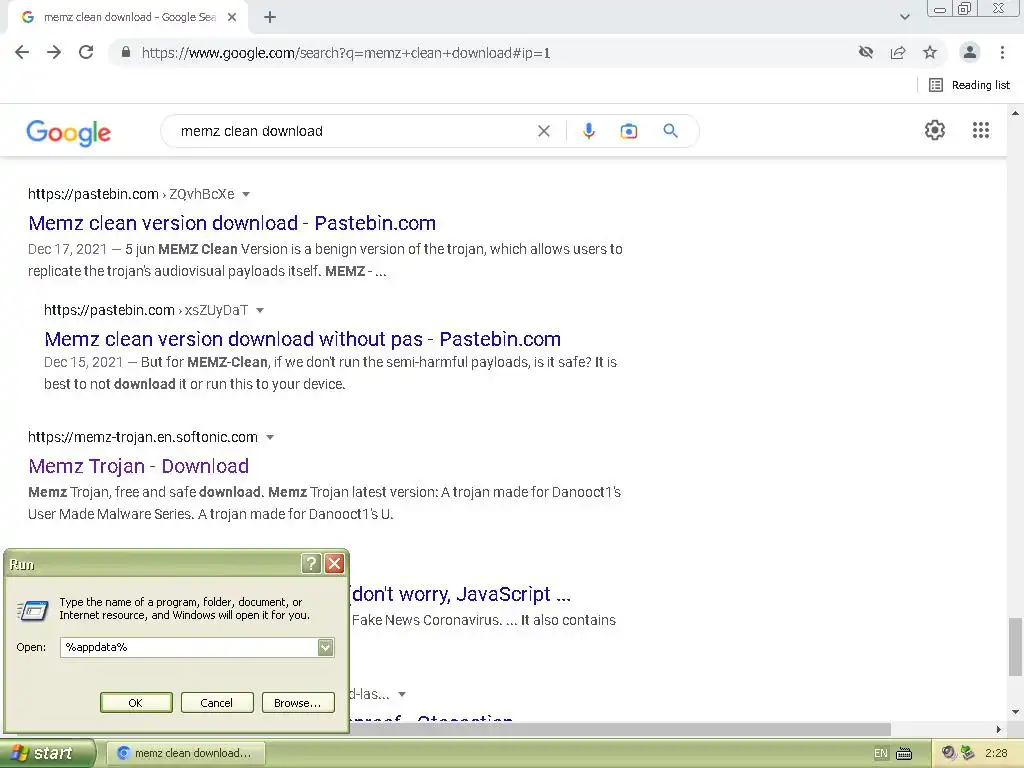
Task: Click the vertical scrollbar thumb on the page
Action: (1015, 647)
